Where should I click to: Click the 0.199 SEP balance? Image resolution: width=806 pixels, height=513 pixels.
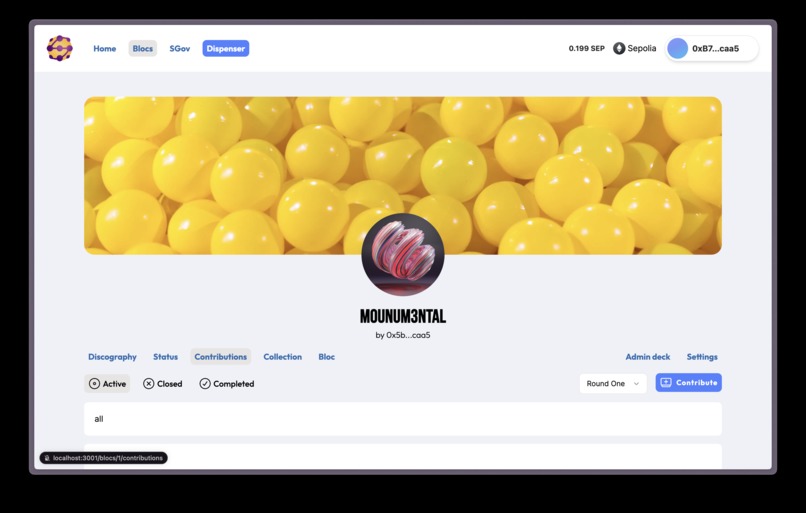click(x=587, y=48)
